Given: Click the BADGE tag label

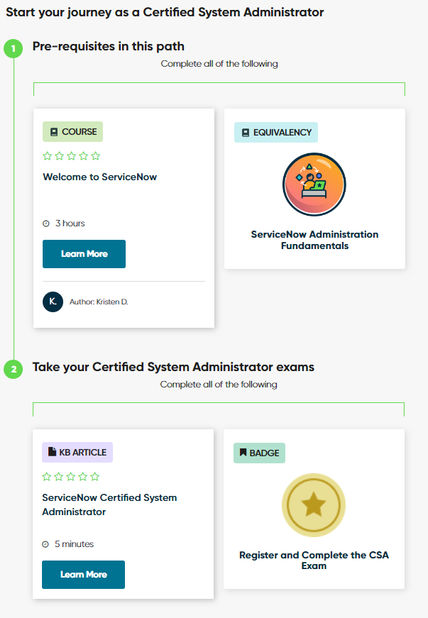Looking at the screenshot, I should pos(259,453).
